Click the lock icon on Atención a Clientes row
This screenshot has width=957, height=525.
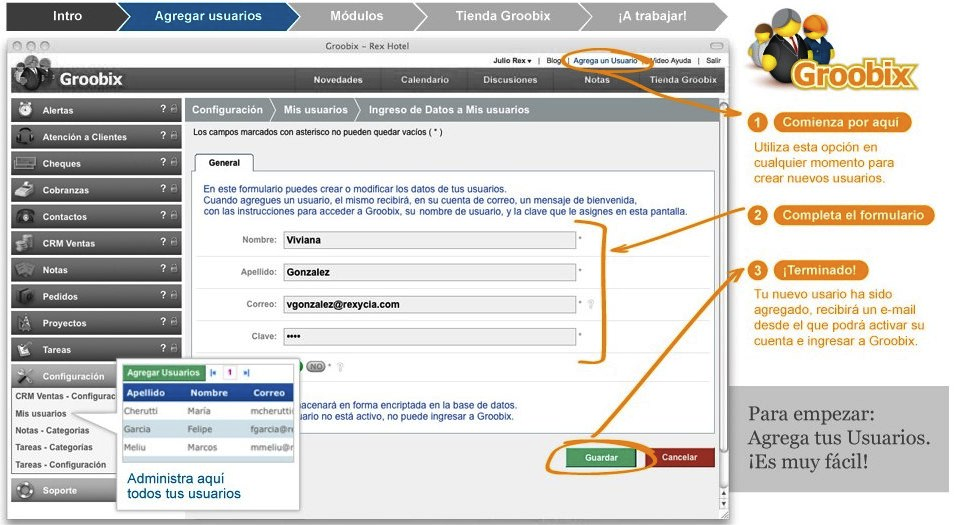pyautogui.click(x=174, y=136)
